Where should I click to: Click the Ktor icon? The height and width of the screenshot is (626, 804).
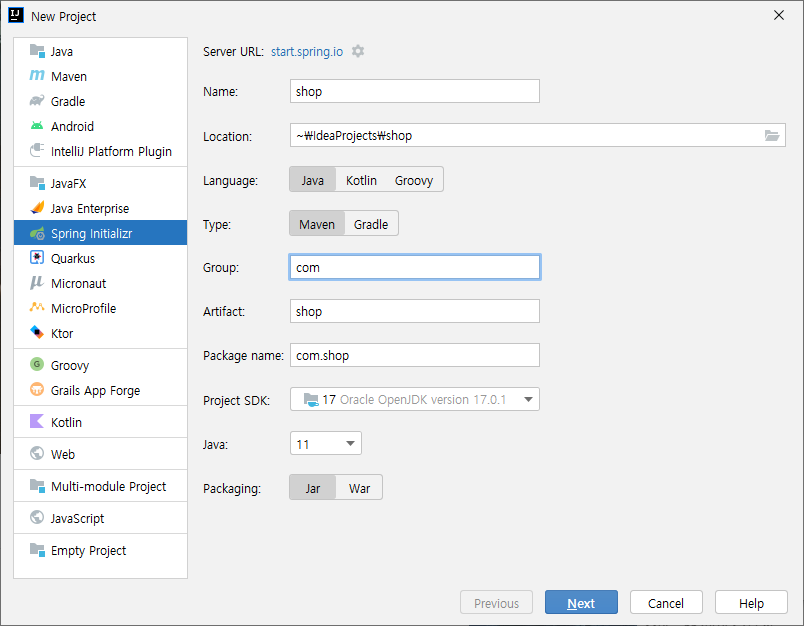pos(37,333)
